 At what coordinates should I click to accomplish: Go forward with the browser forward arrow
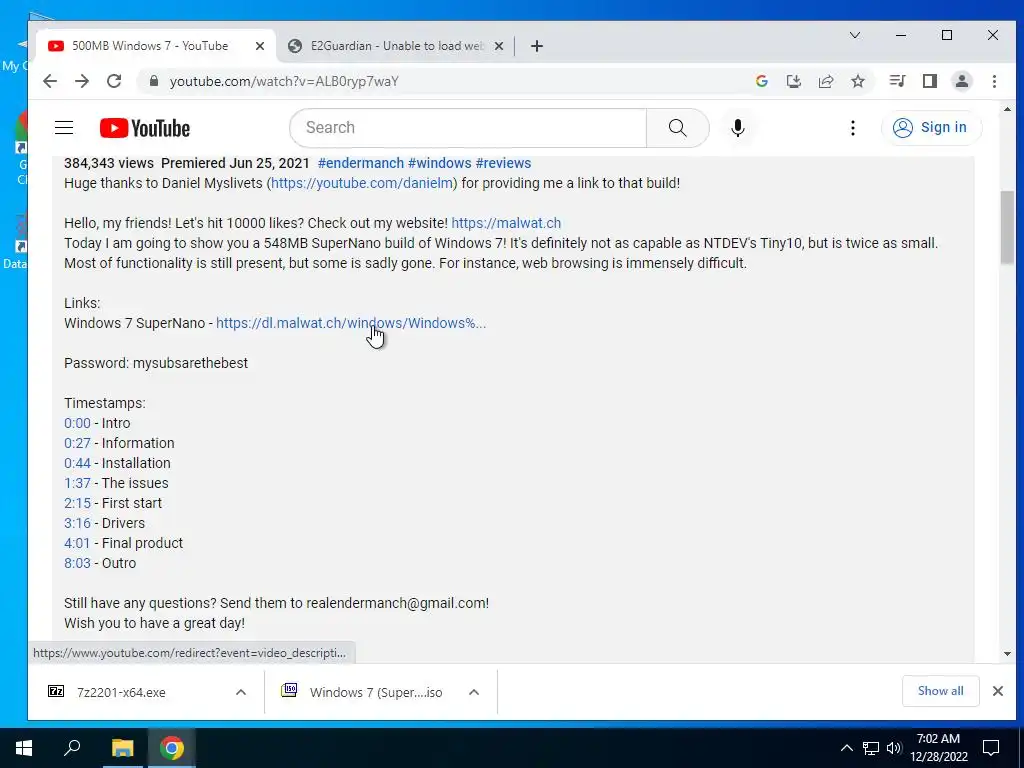(x=82, y=81)
